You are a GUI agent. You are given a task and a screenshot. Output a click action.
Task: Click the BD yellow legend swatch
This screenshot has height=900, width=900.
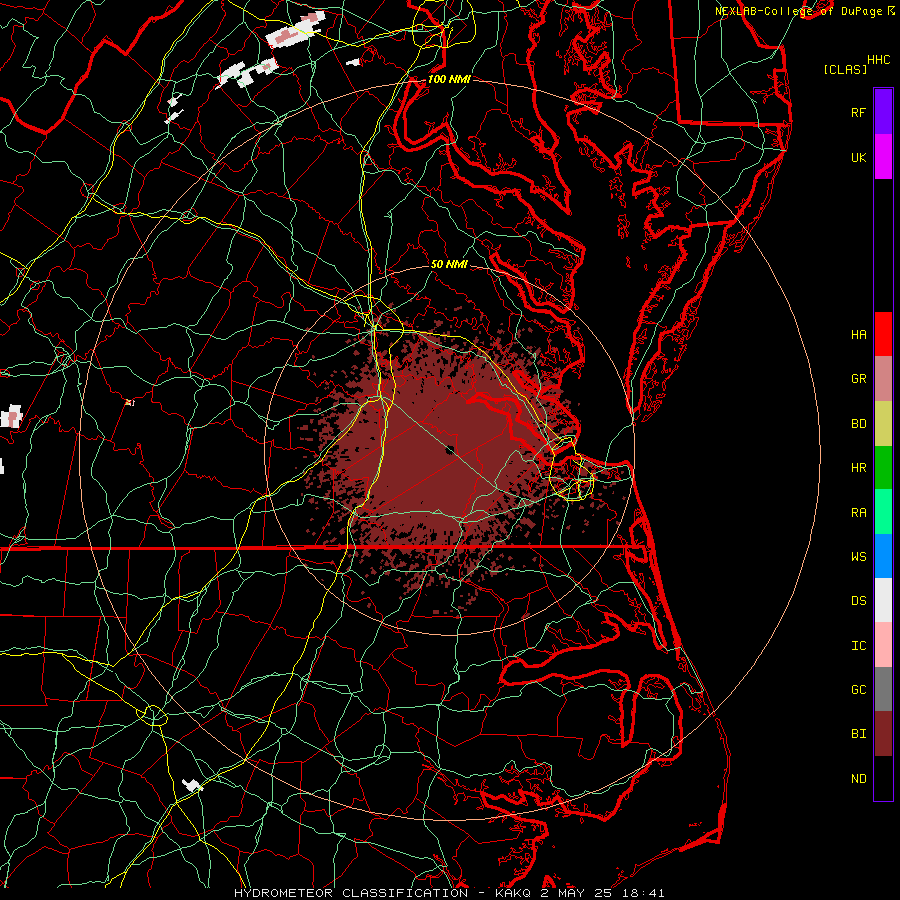pyautogui.click(x=883, y=424)
